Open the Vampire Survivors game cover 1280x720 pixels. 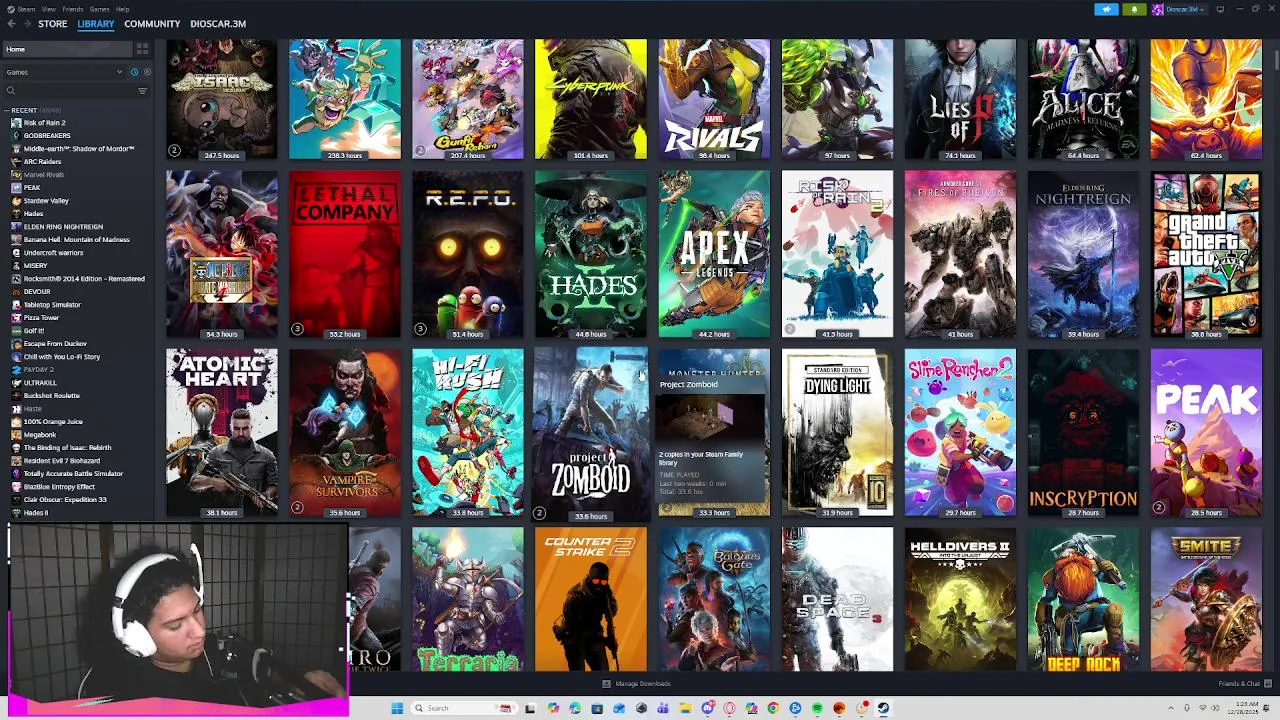coord(345,432)
